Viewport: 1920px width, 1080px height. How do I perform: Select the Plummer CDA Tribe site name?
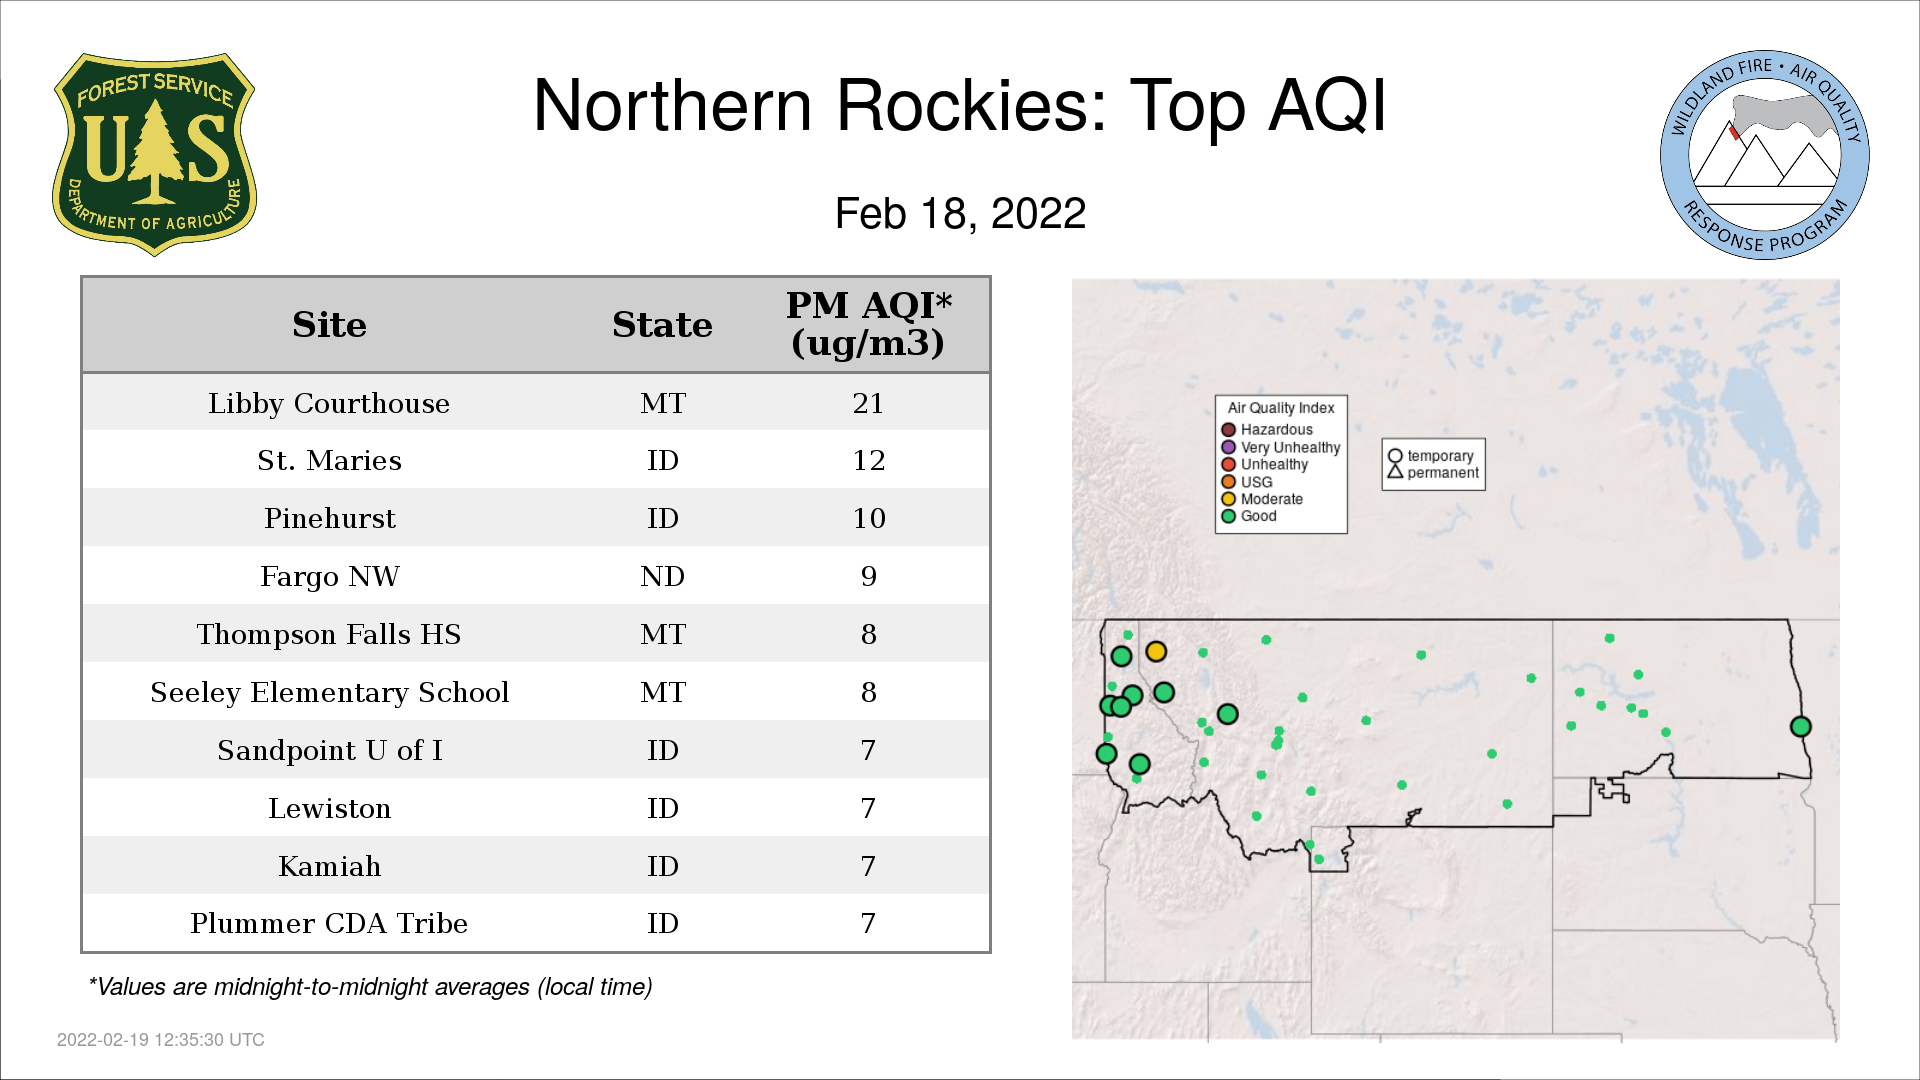[329, 923]
